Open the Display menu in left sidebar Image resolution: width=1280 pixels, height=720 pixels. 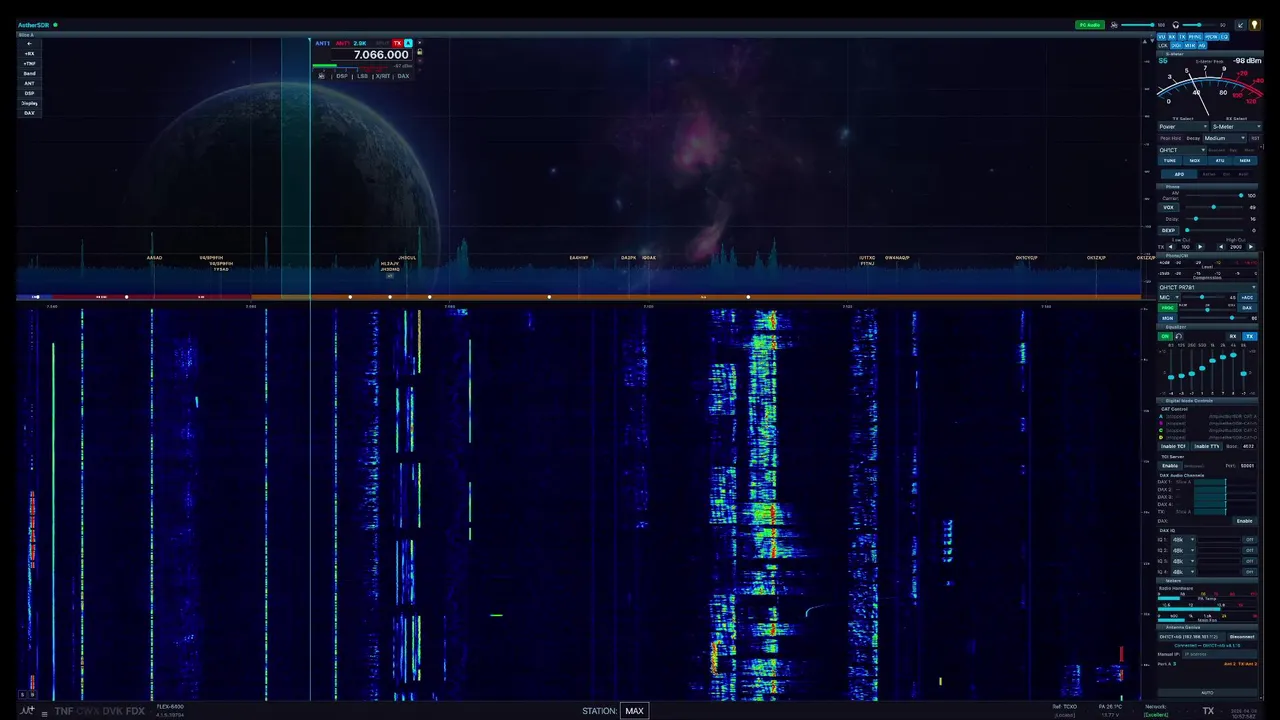coord(29,103)
